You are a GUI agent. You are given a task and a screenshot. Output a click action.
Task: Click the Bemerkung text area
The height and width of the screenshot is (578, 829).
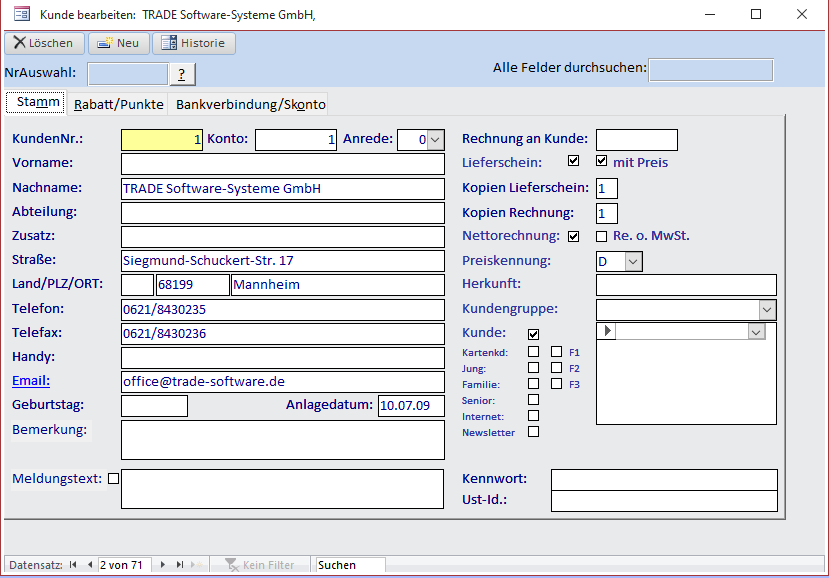tap(283, 440)
